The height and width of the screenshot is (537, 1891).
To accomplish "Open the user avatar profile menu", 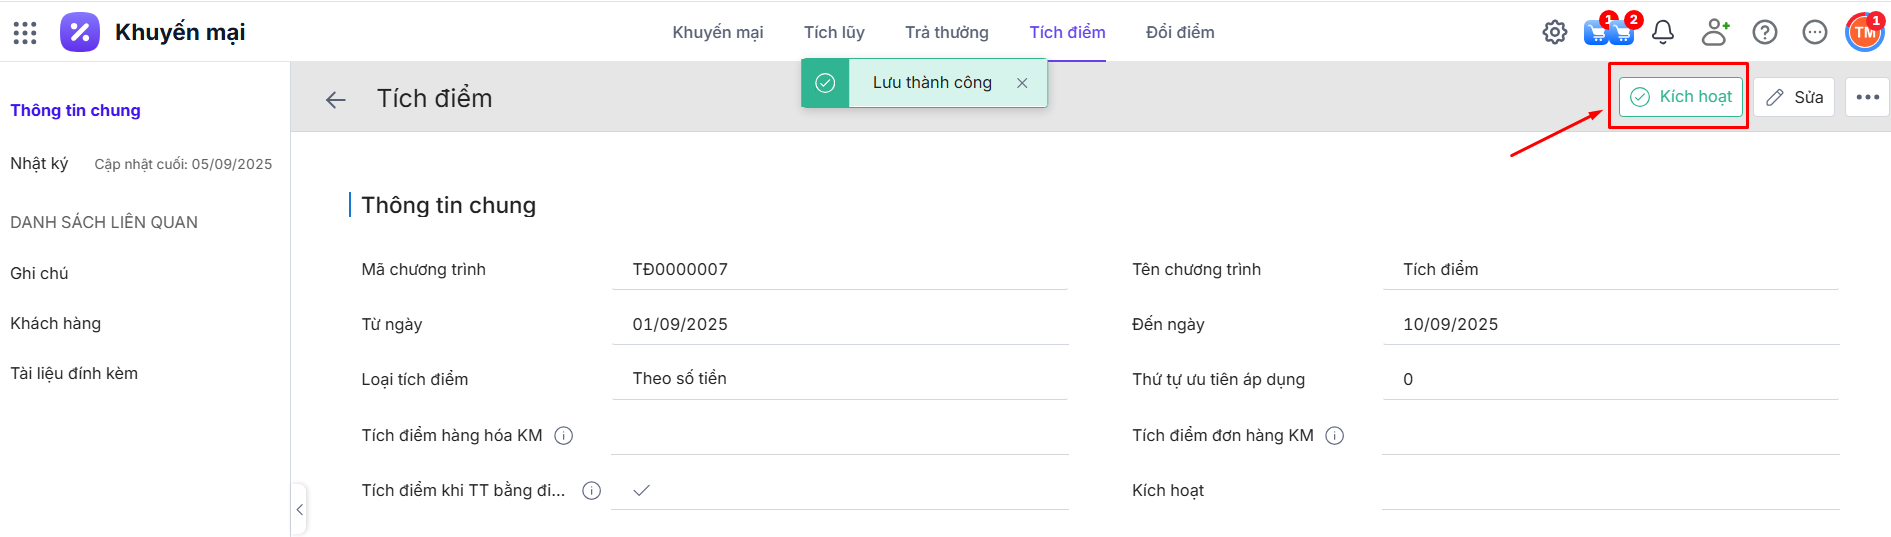I will point(1864,33).
